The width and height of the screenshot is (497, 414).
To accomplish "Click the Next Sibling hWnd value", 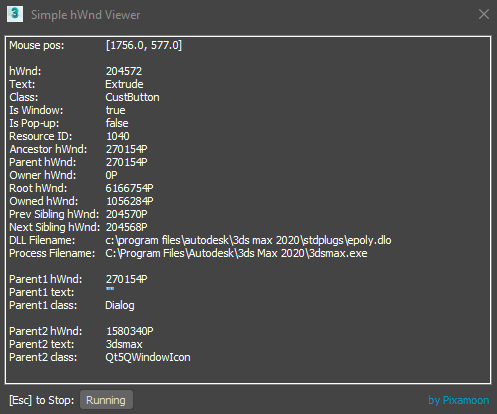I will pyautogui.click(x=126, y=227).
